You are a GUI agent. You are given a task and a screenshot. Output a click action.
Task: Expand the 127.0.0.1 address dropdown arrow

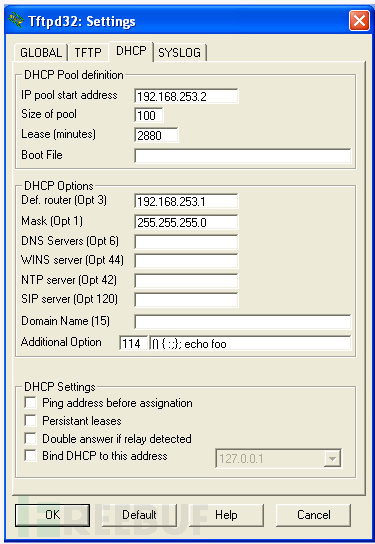pos(332,459)
